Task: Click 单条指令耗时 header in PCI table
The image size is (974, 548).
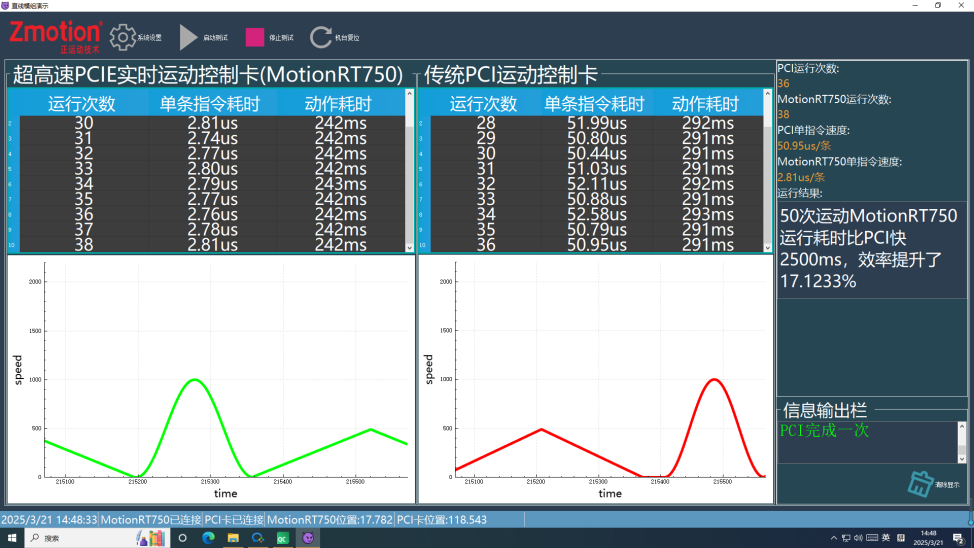Action: point(594,104)
